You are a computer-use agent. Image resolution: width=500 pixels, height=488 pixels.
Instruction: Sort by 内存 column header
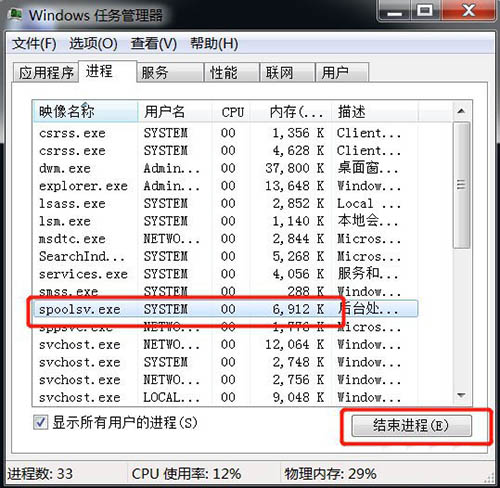click(292, 112)
